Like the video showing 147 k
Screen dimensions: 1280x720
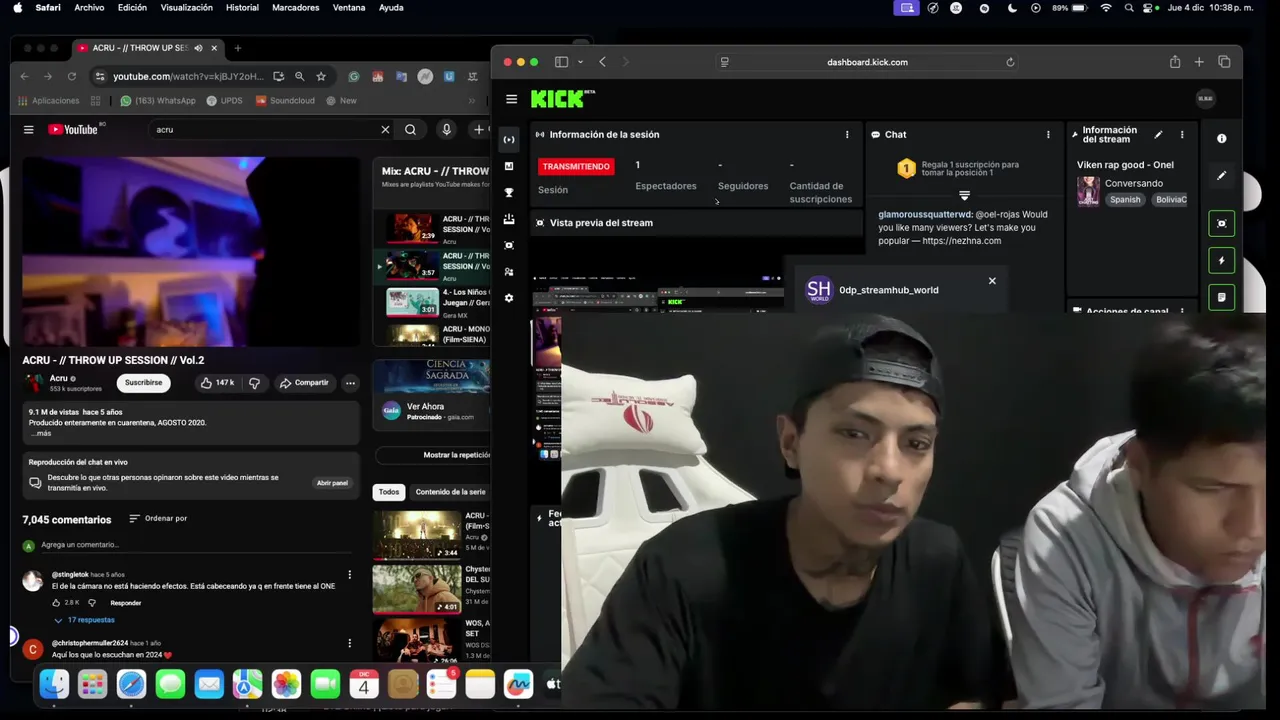click(216, 383)
